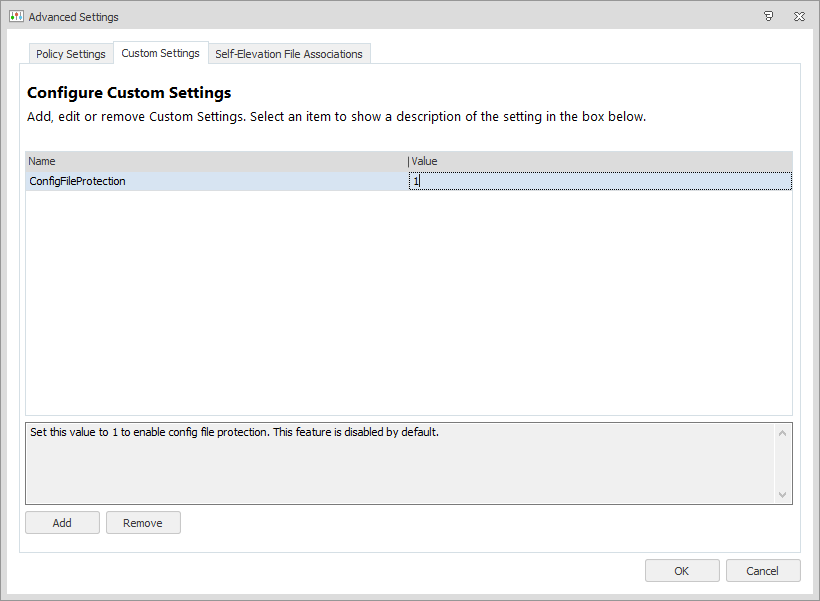Screen dimensions: 820x601
Task: Cancel the Advanced Settings dialog
Action: point(763,571)
